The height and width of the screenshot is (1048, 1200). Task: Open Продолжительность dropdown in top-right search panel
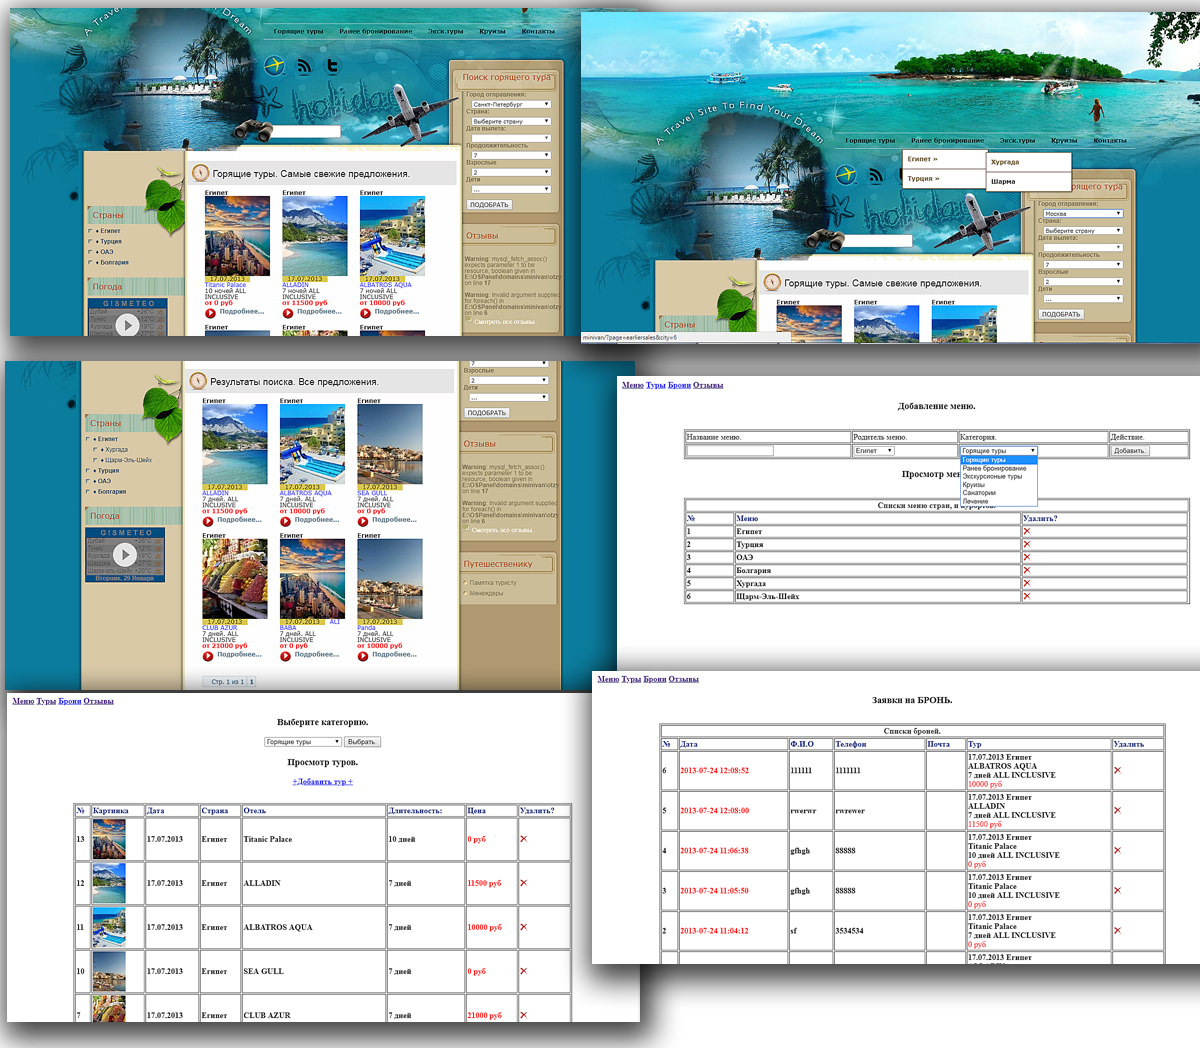(1082, 264)
